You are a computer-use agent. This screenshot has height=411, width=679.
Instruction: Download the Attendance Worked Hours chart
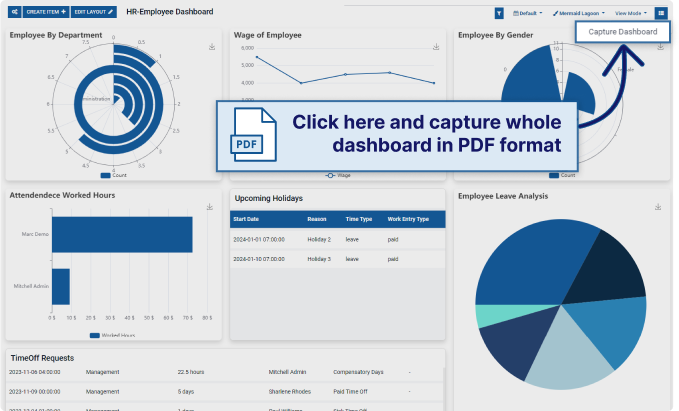click(x=212, y=207)
